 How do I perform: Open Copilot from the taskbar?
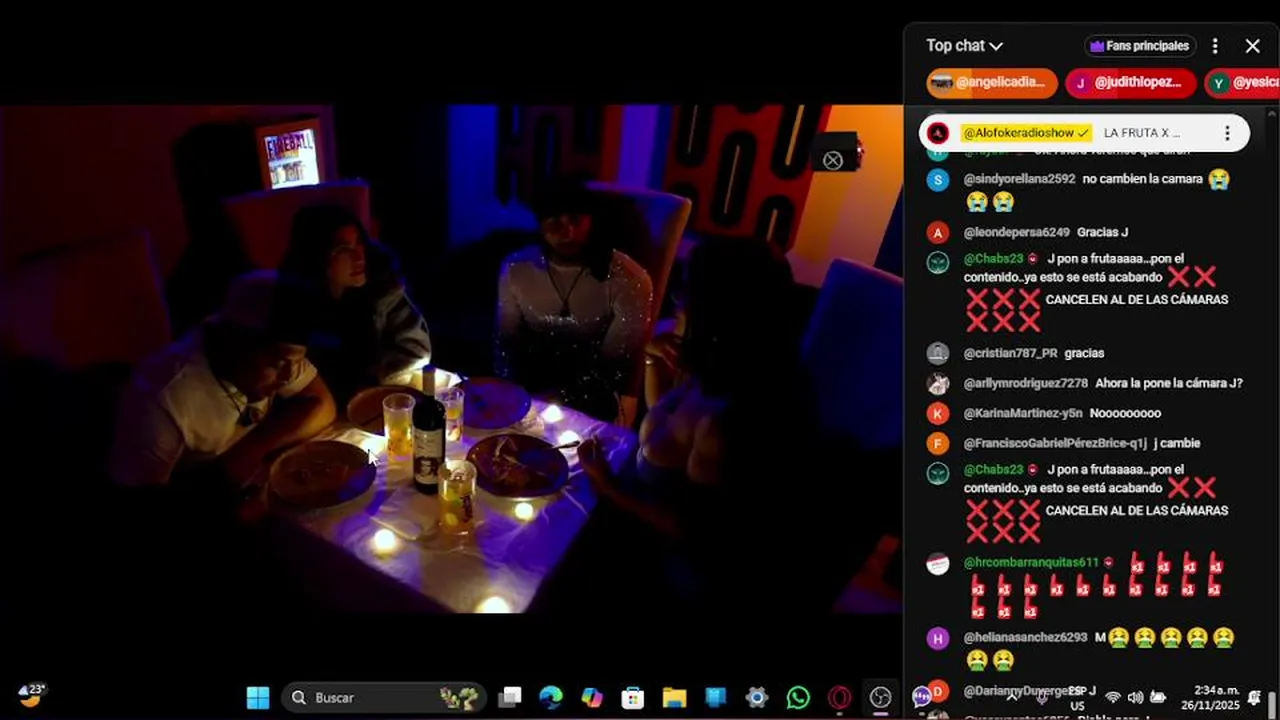point(592,697)
